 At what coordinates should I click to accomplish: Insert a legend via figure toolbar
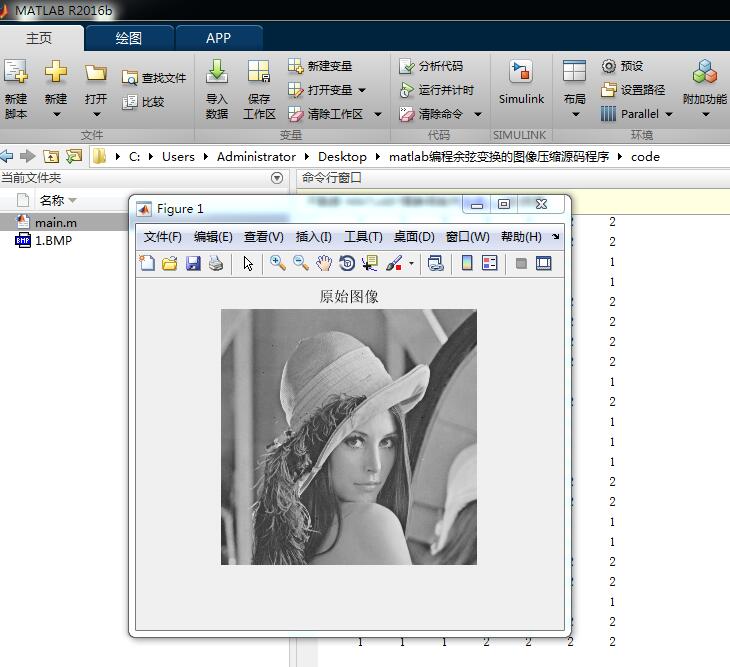(x=489, y=263)
